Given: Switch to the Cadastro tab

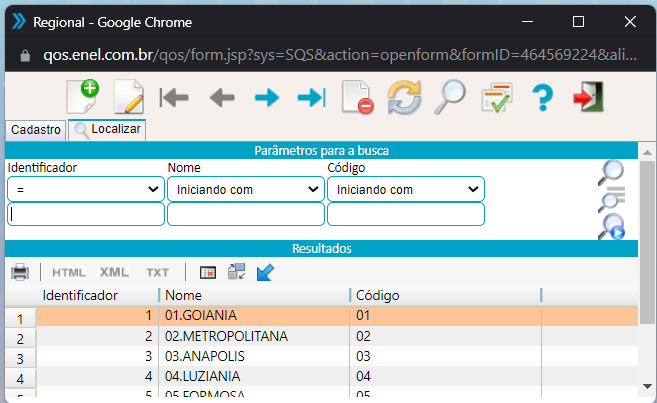Looking at the screenshot, I should pos(36,129).
